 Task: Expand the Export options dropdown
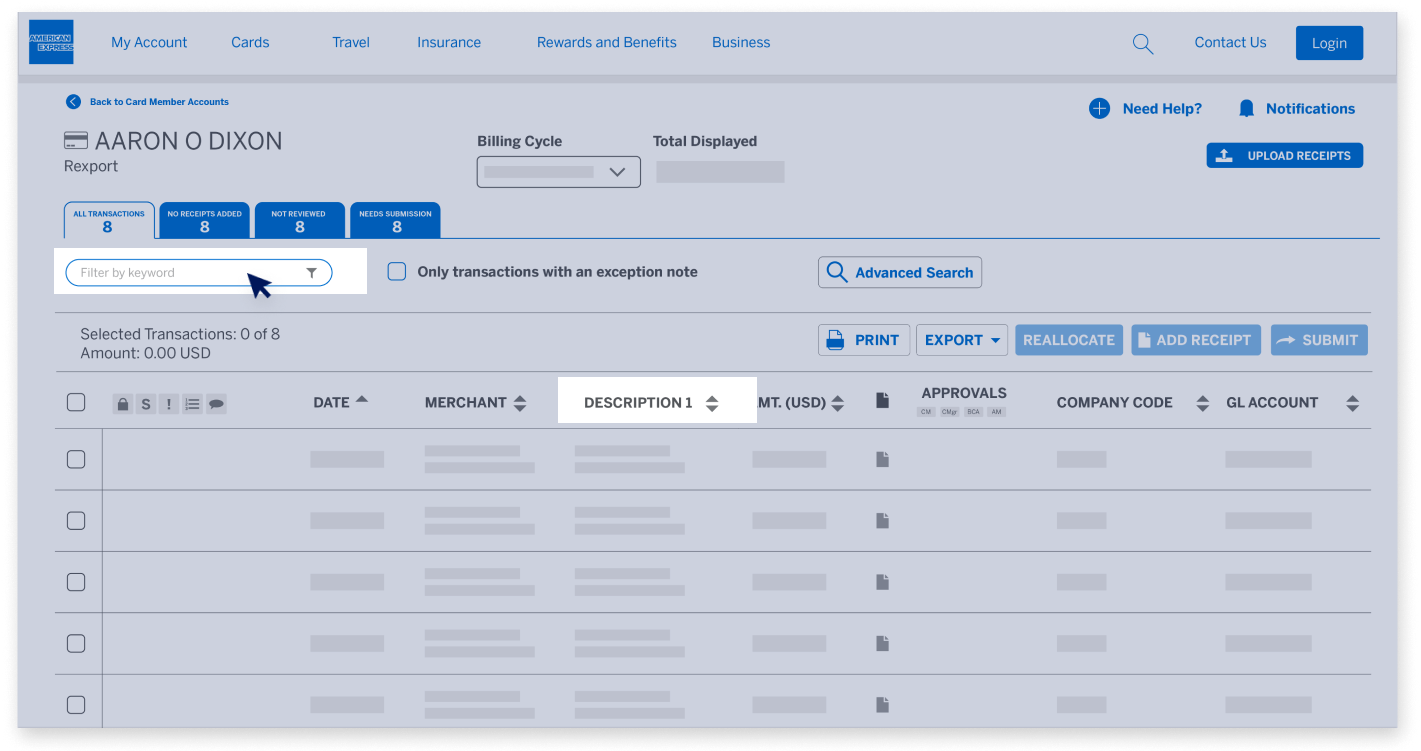pos(961,339)
